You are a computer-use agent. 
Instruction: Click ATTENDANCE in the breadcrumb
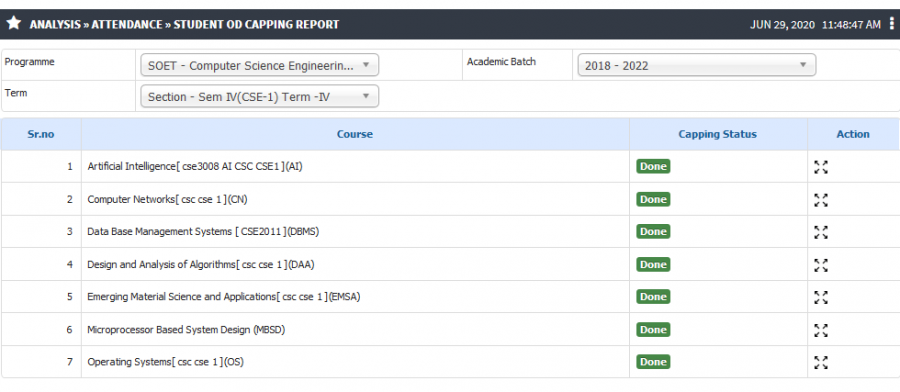tap(126, 25)
